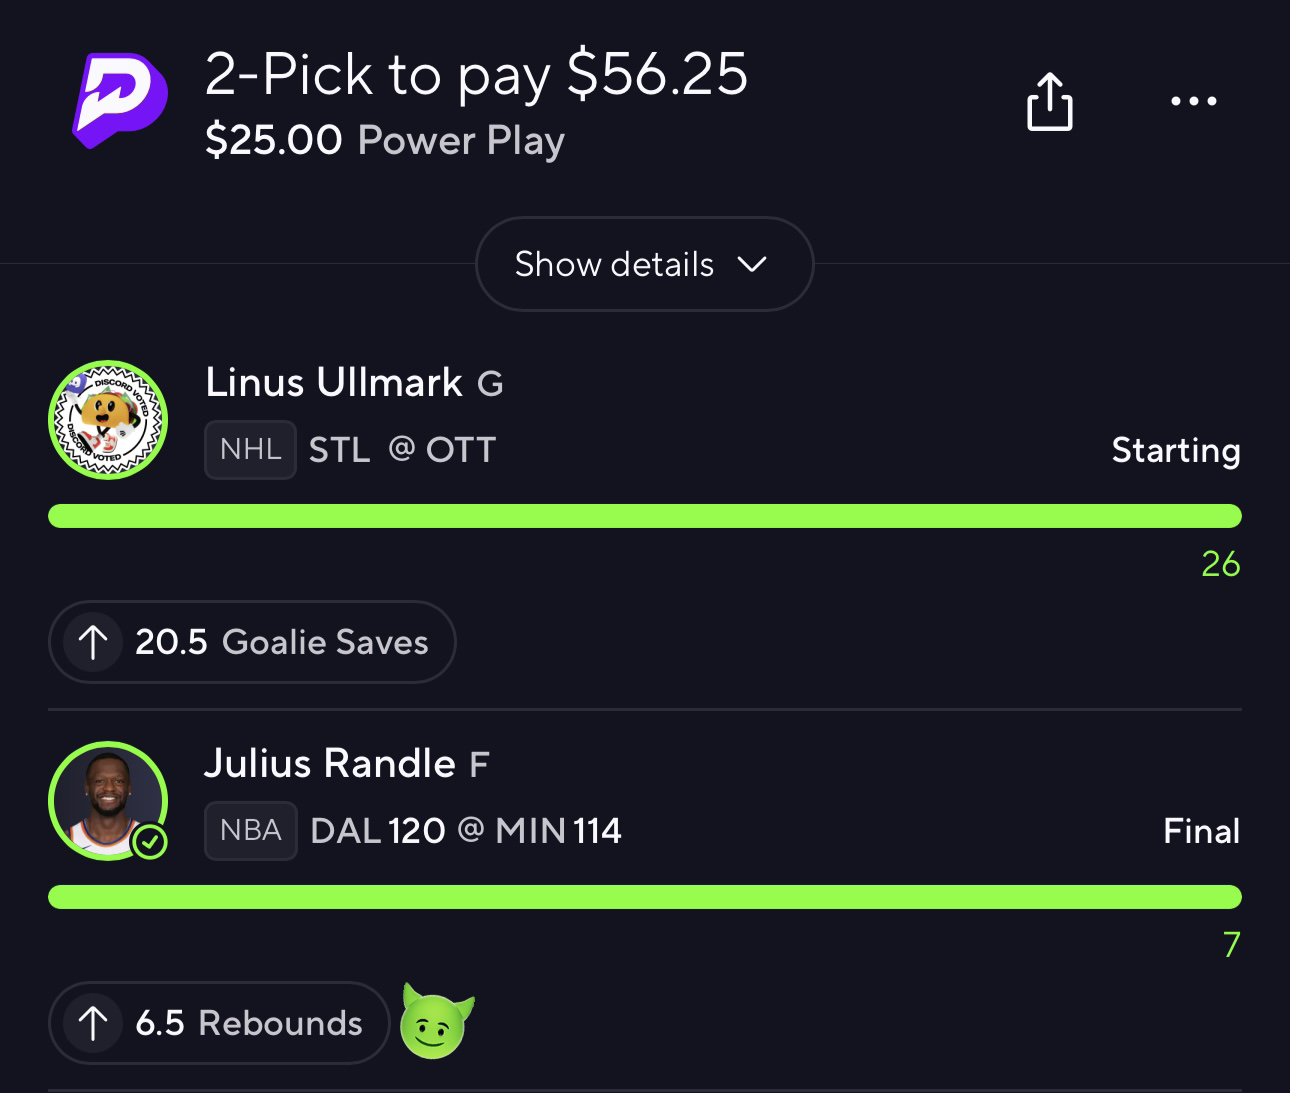
Task: Click the up arrow beside 20.5 Goalie Saves
Action: [93, 642]
